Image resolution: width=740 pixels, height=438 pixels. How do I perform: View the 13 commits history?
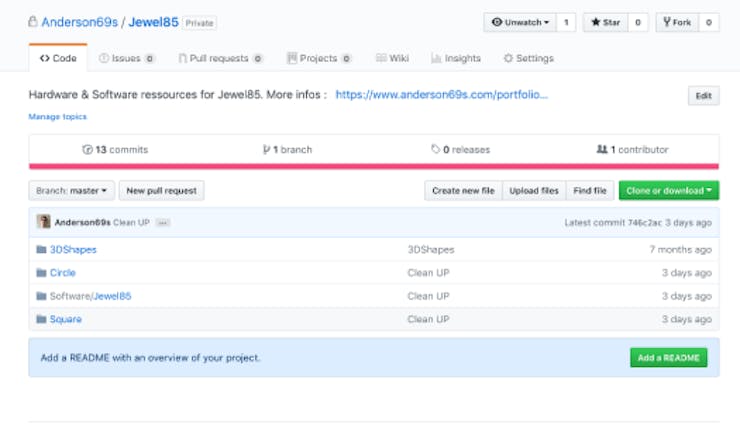pyautogui.click(x=115, y=150)
